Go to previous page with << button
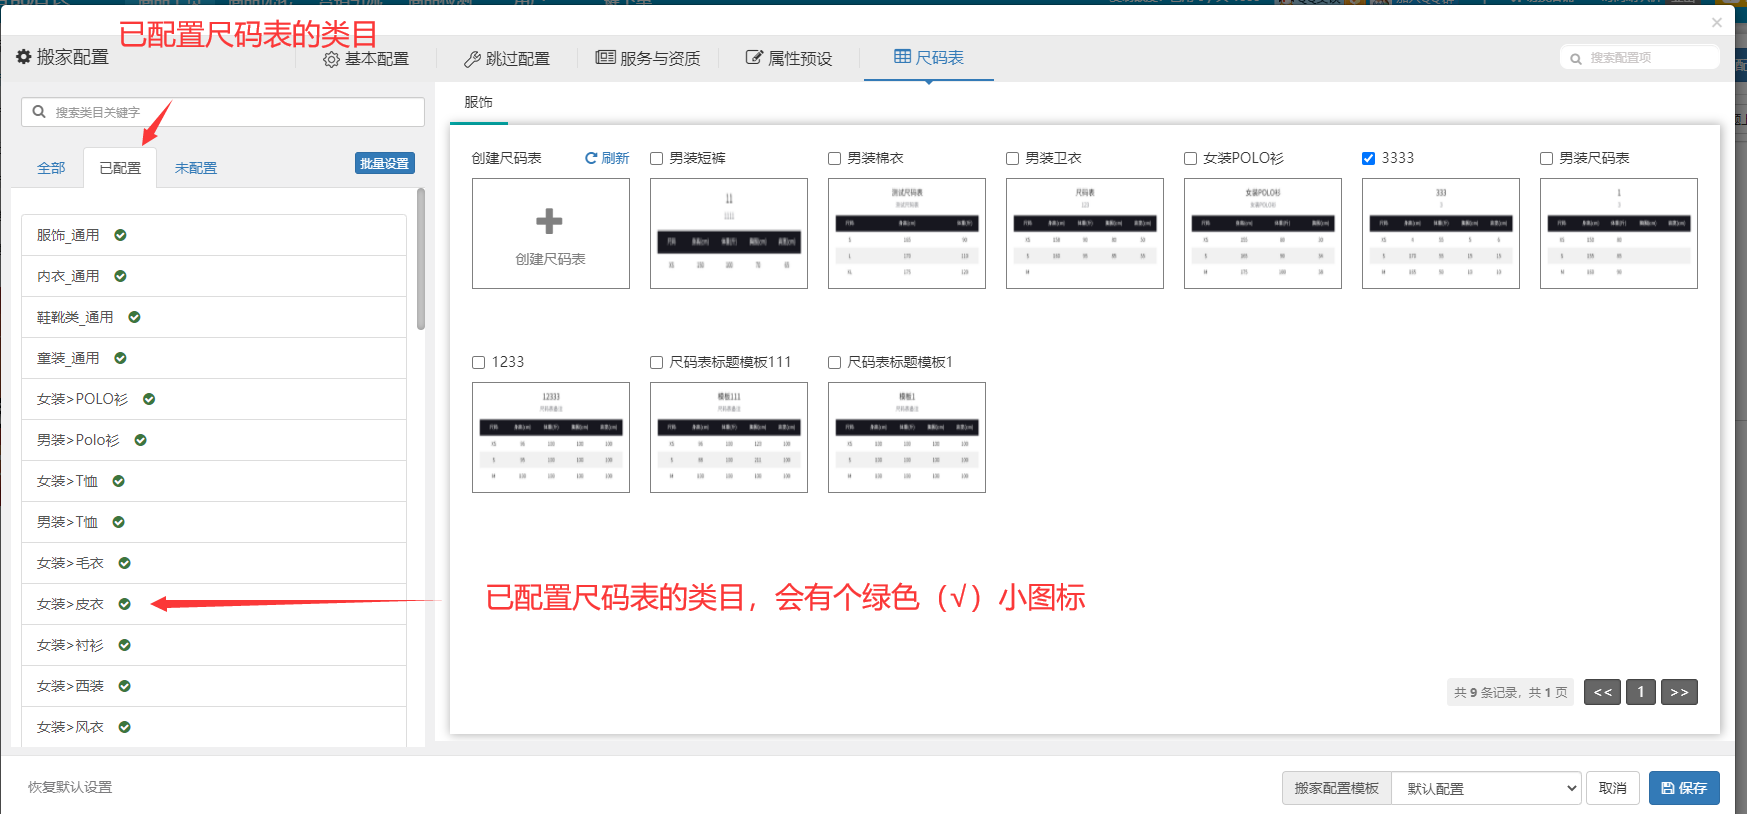Viewport: 1747px width, 814px height. 1602,692
